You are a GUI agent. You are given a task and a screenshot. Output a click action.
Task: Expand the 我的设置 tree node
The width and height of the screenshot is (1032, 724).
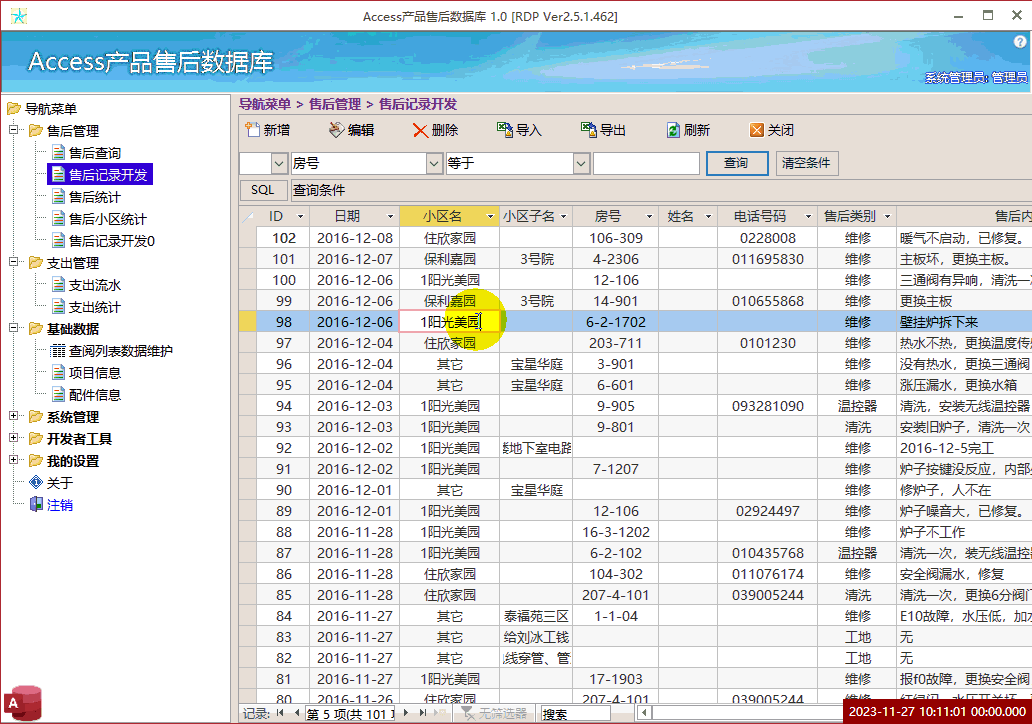(13, 460)
